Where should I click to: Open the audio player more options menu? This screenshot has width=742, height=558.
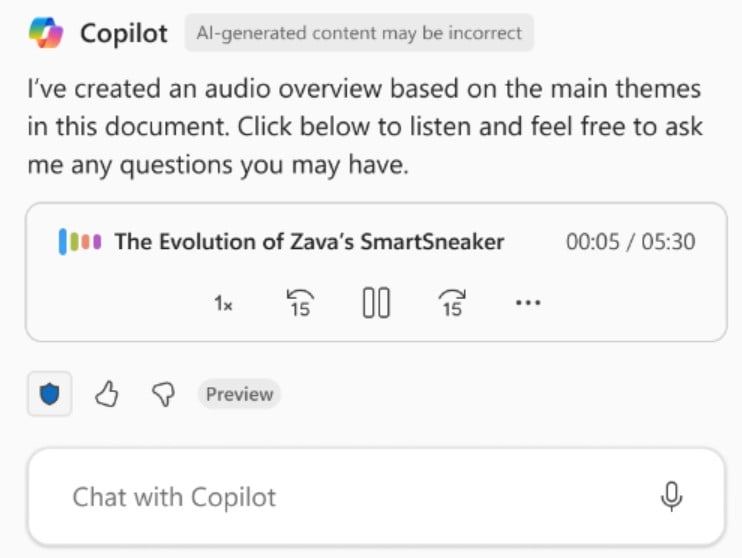click(x=527, y=302)
